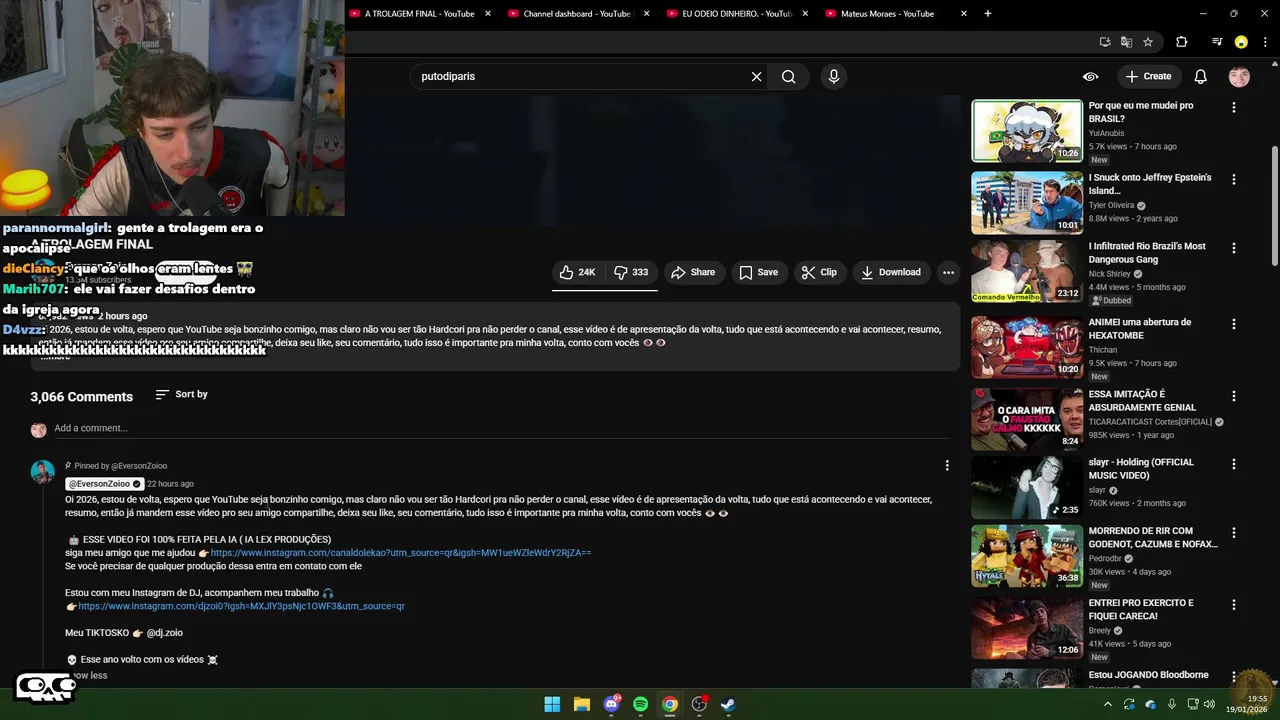
Task: Bookmark this page with the star icon
Action: [x=1148, y=42]
